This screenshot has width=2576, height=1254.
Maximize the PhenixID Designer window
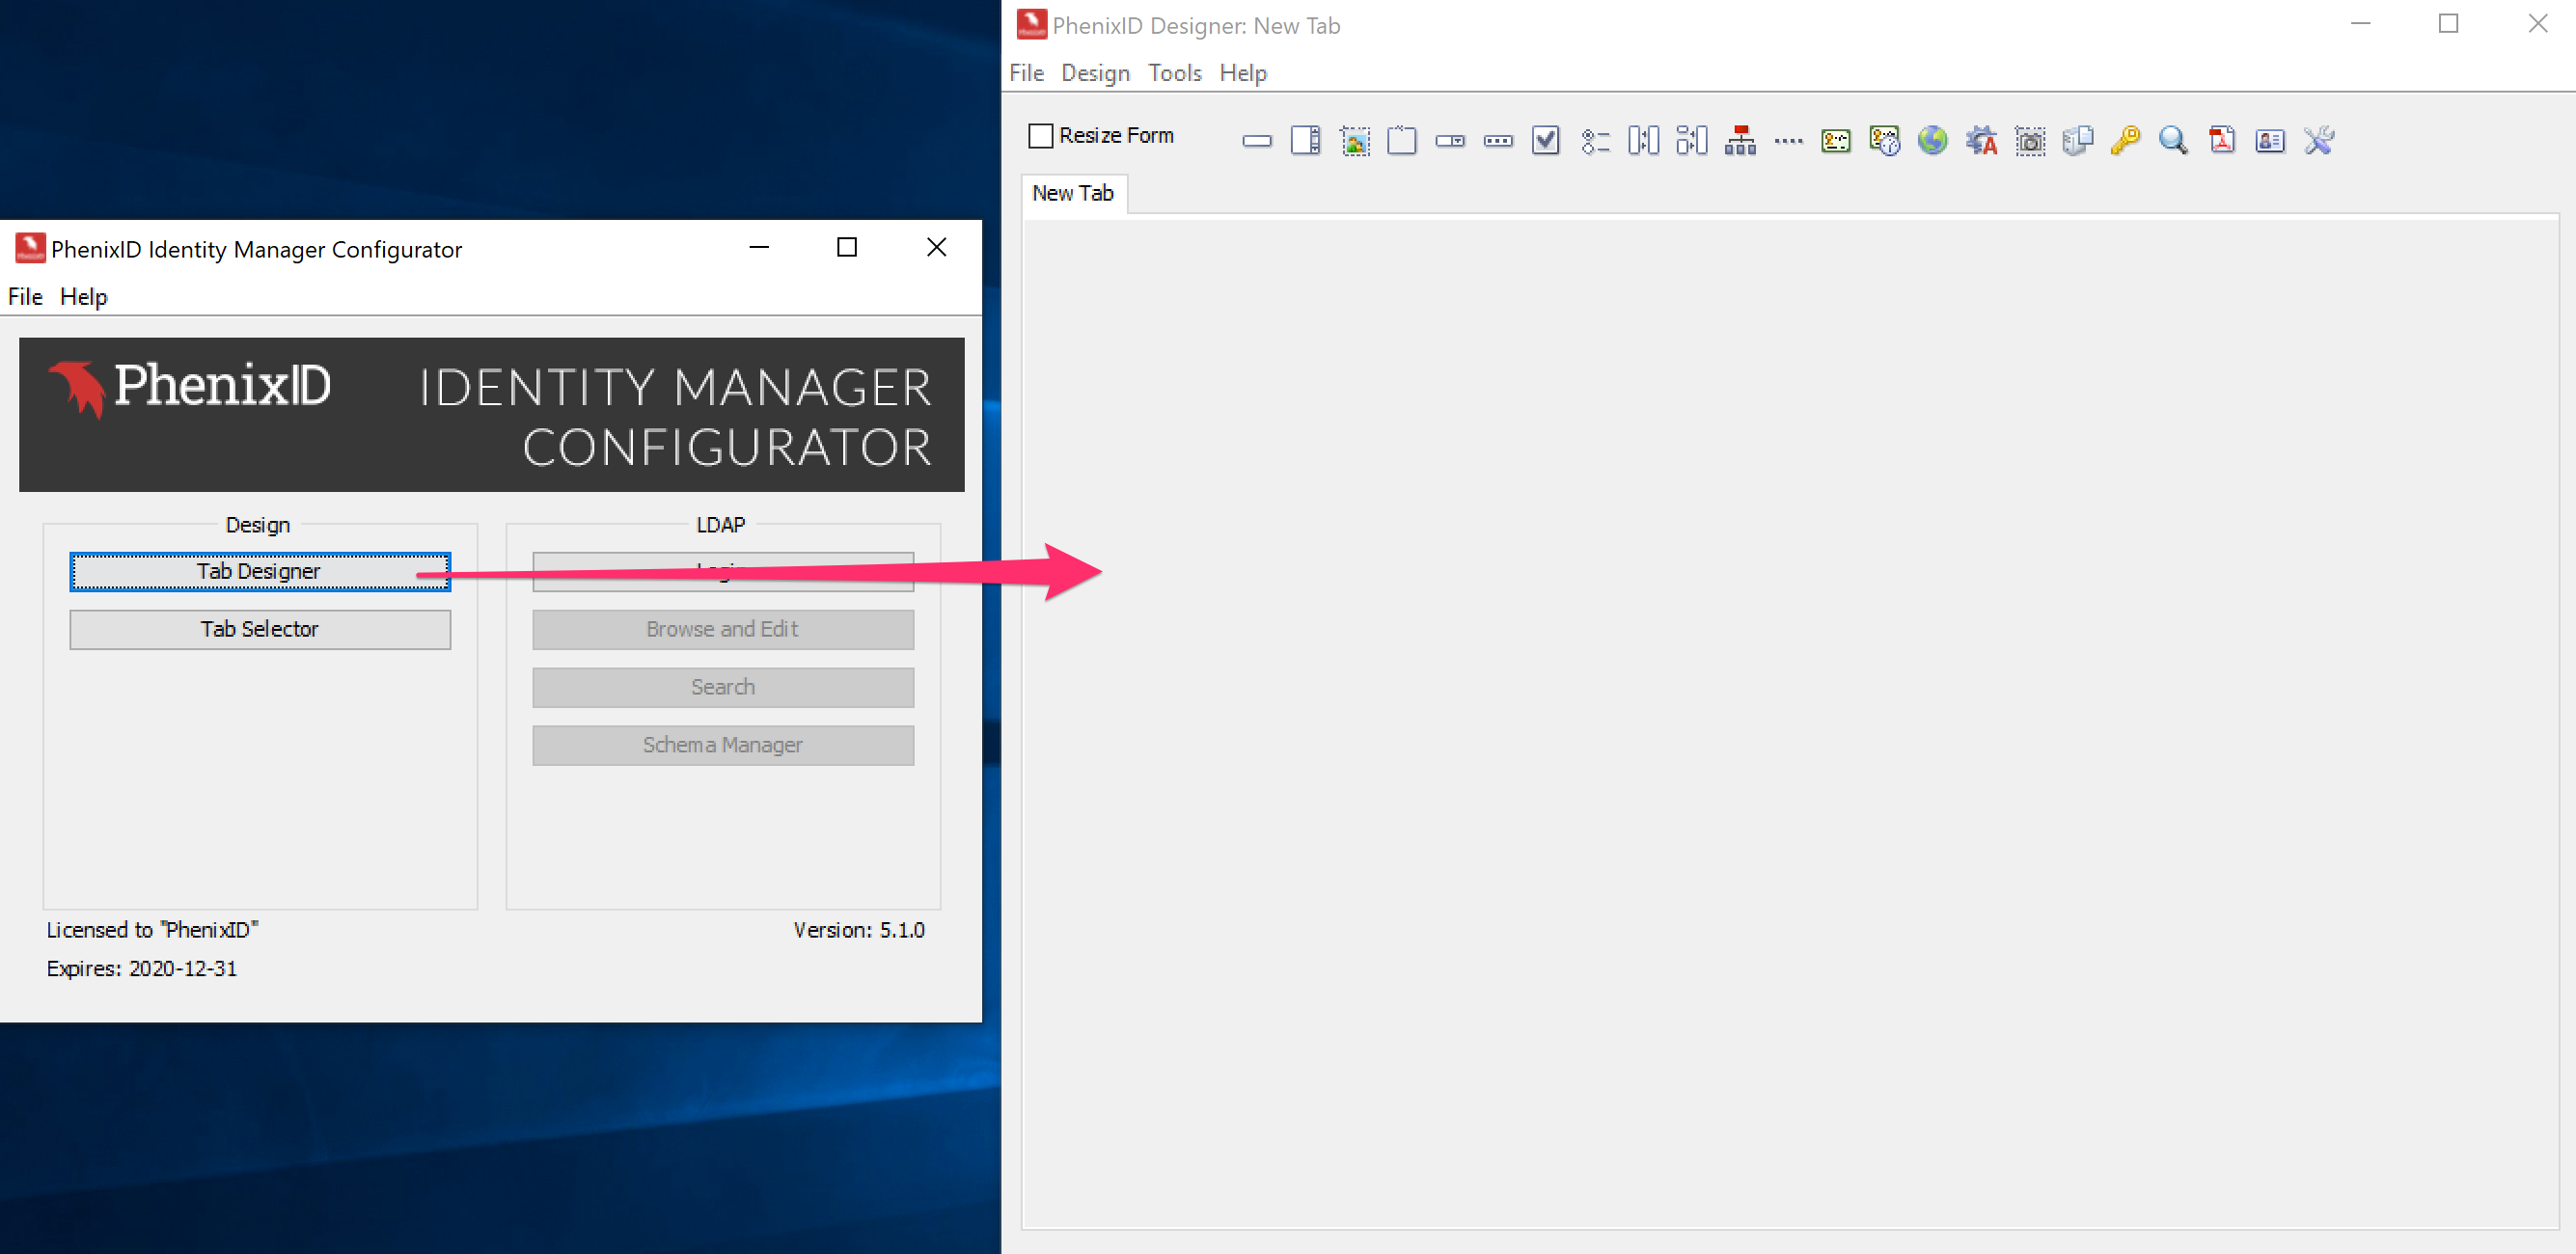(x=2448, y=23)
